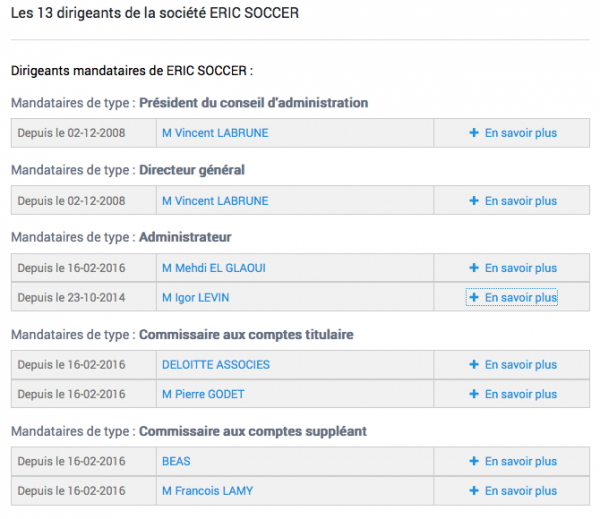
Task: Expand En savoir plus for Igor LEVIN
Action: click(513, 297)
